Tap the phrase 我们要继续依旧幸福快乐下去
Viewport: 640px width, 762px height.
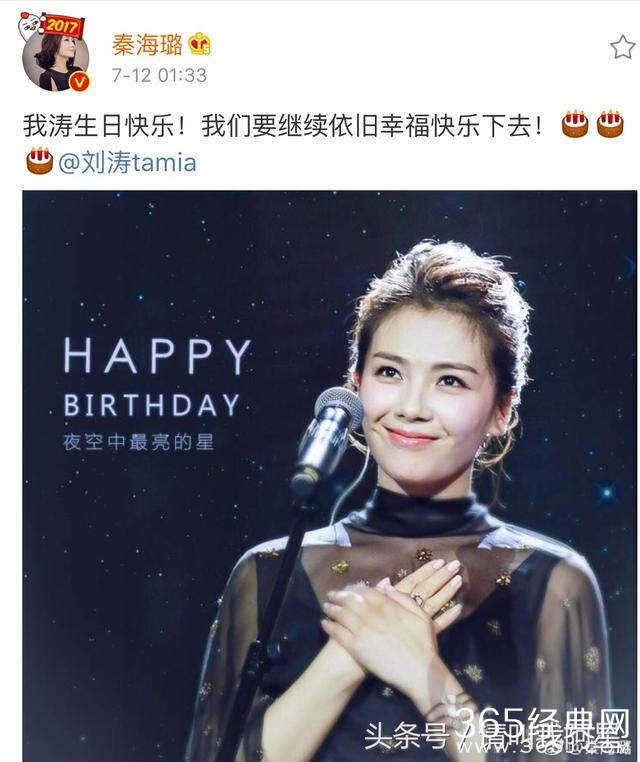[x=372, y=125]
